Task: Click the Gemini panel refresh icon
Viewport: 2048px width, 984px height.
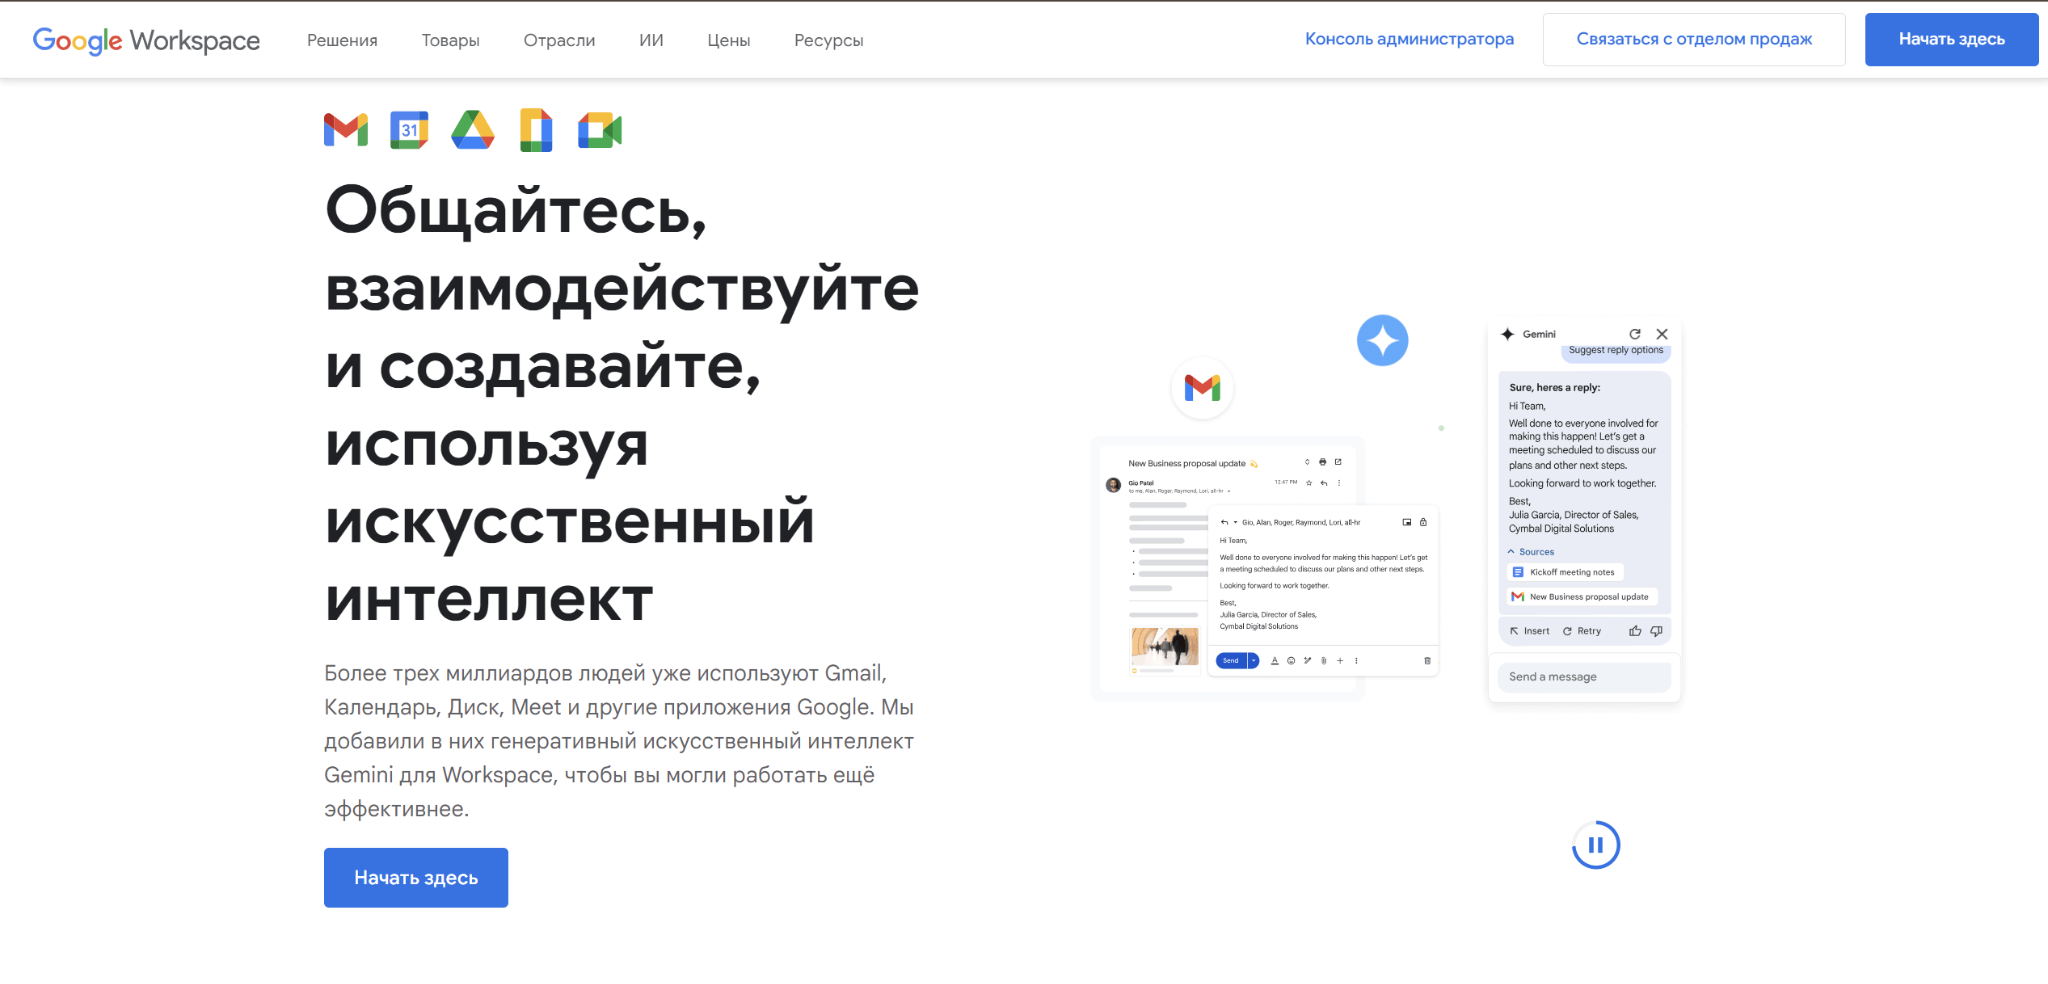Action: tap(1635, 334)
